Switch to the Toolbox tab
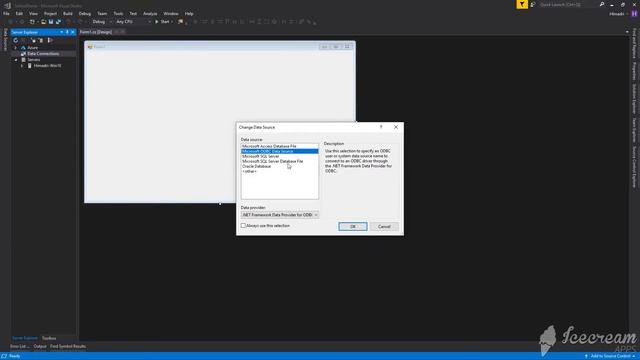Viewport: 640px width, 360px height. (49, 338)
